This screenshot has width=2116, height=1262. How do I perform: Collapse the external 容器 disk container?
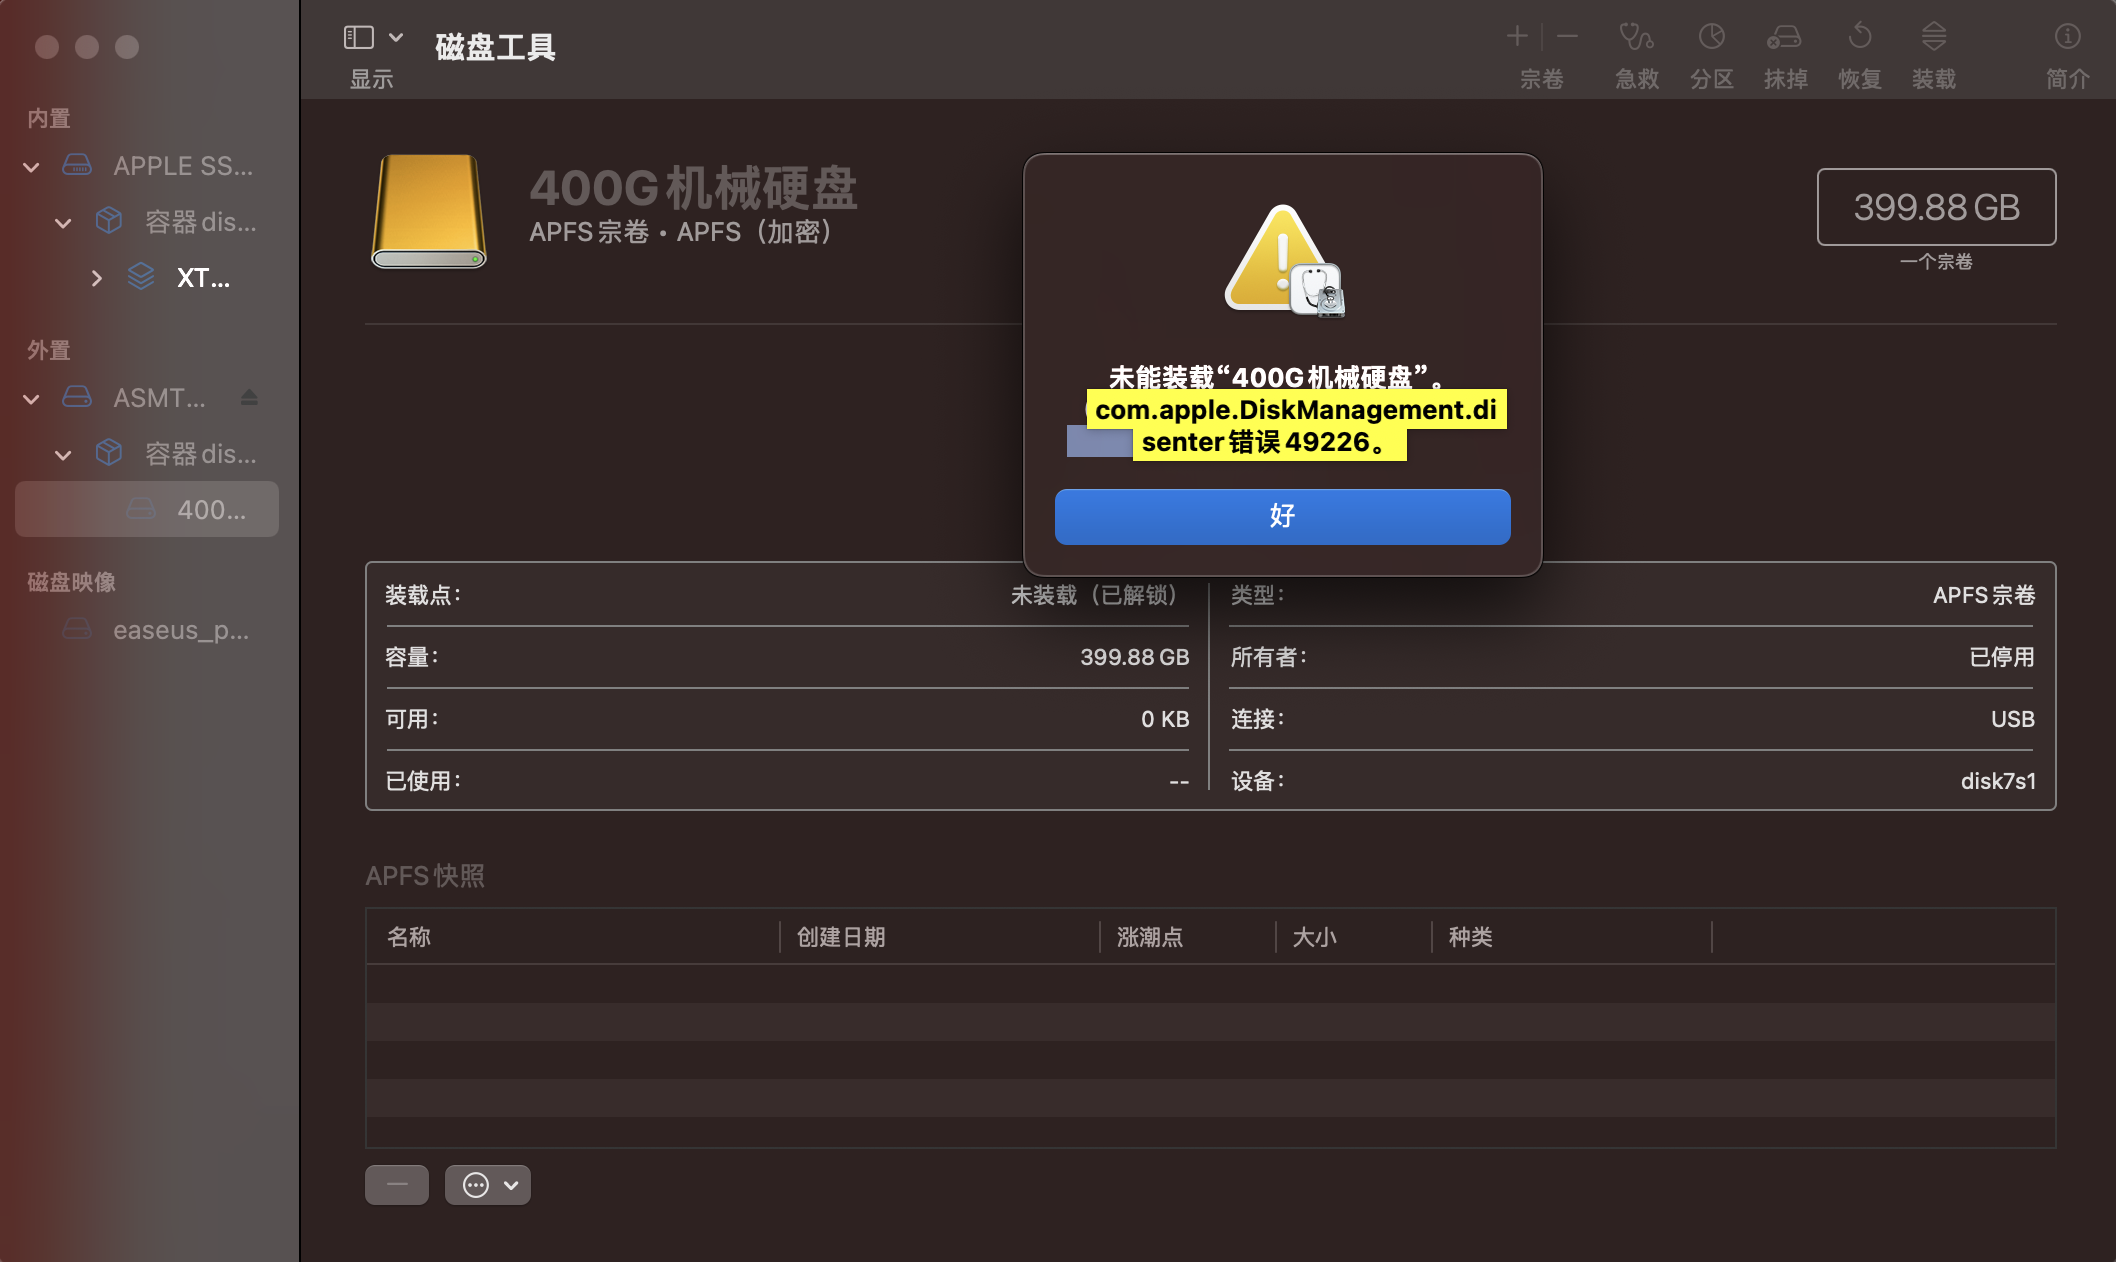(63, 455)
